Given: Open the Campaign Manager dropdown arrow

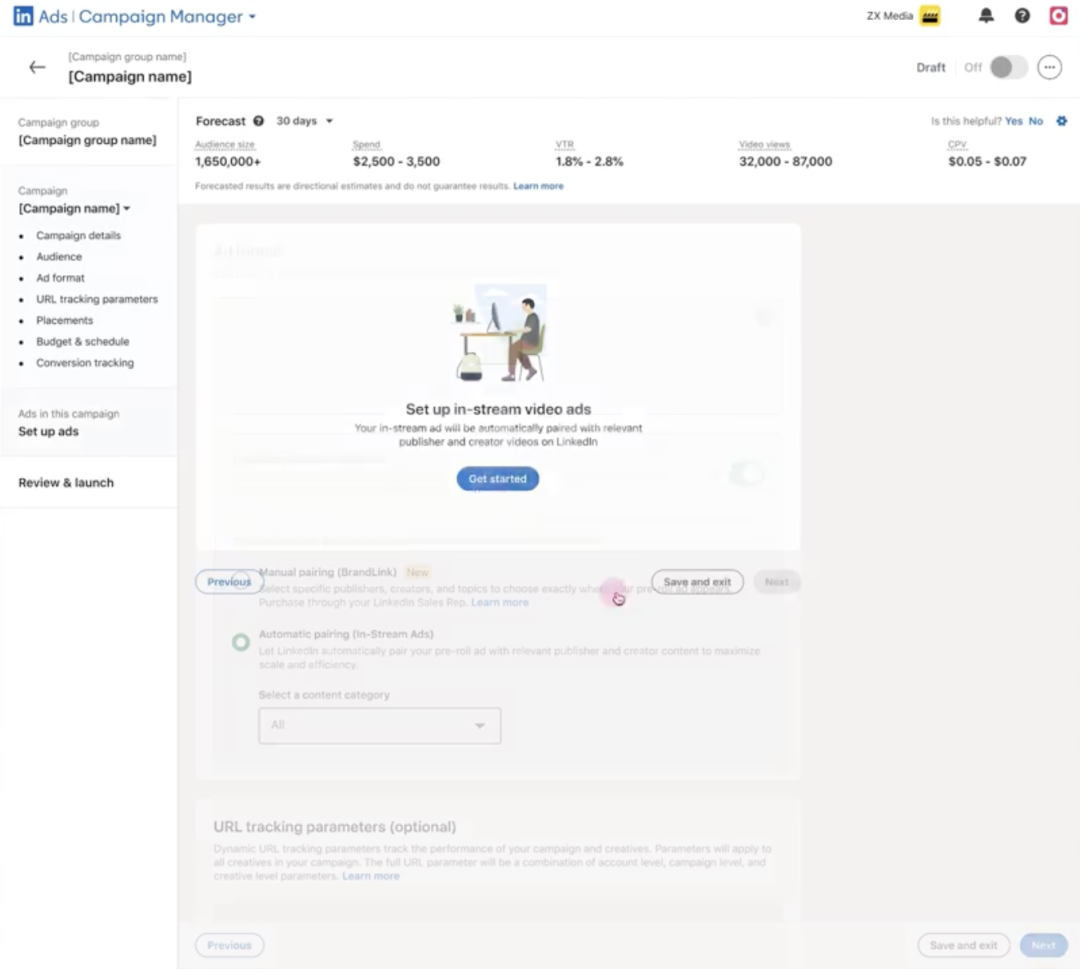Looking at the screenshot, I should pyautogui.click(x=252, y=17).
